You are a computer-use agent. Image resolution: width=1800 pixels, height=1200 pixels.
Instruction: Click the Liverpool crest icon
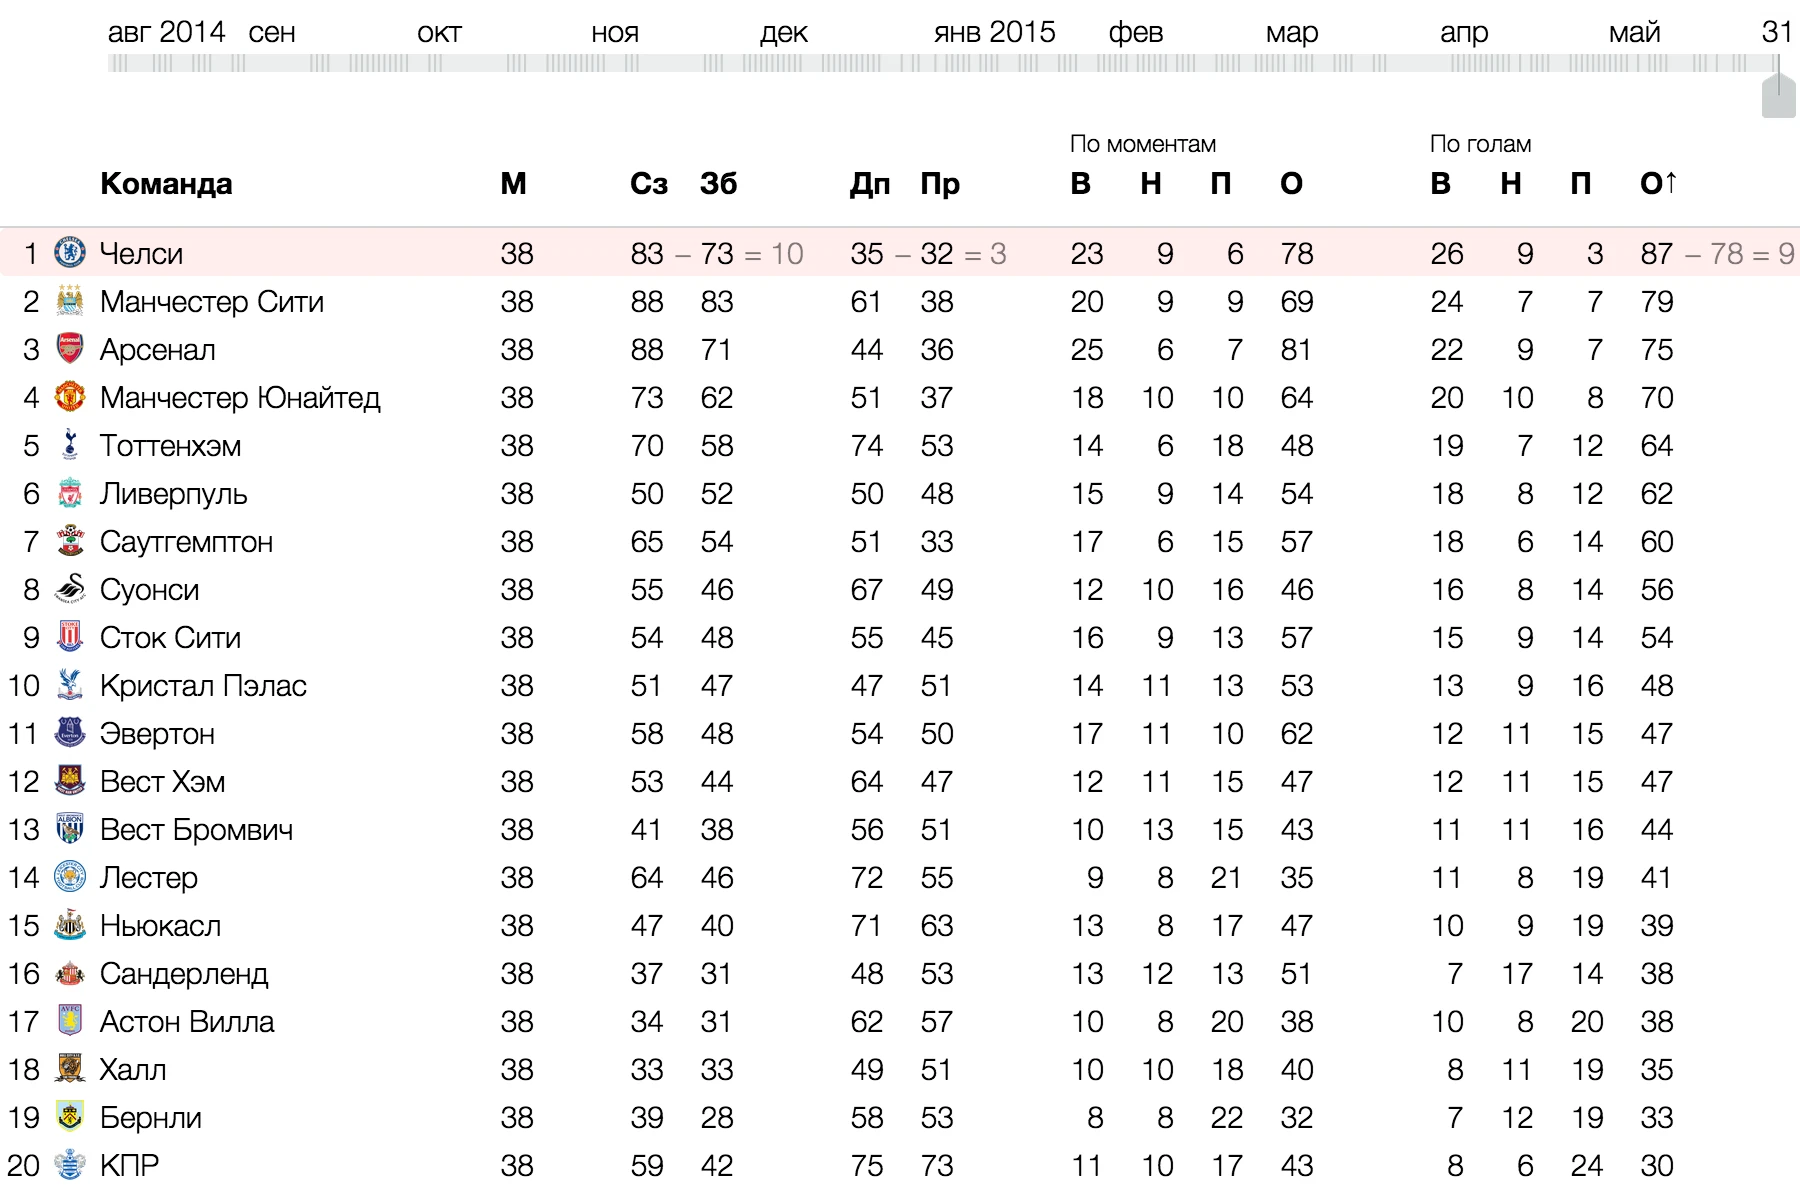coord(70,493)
